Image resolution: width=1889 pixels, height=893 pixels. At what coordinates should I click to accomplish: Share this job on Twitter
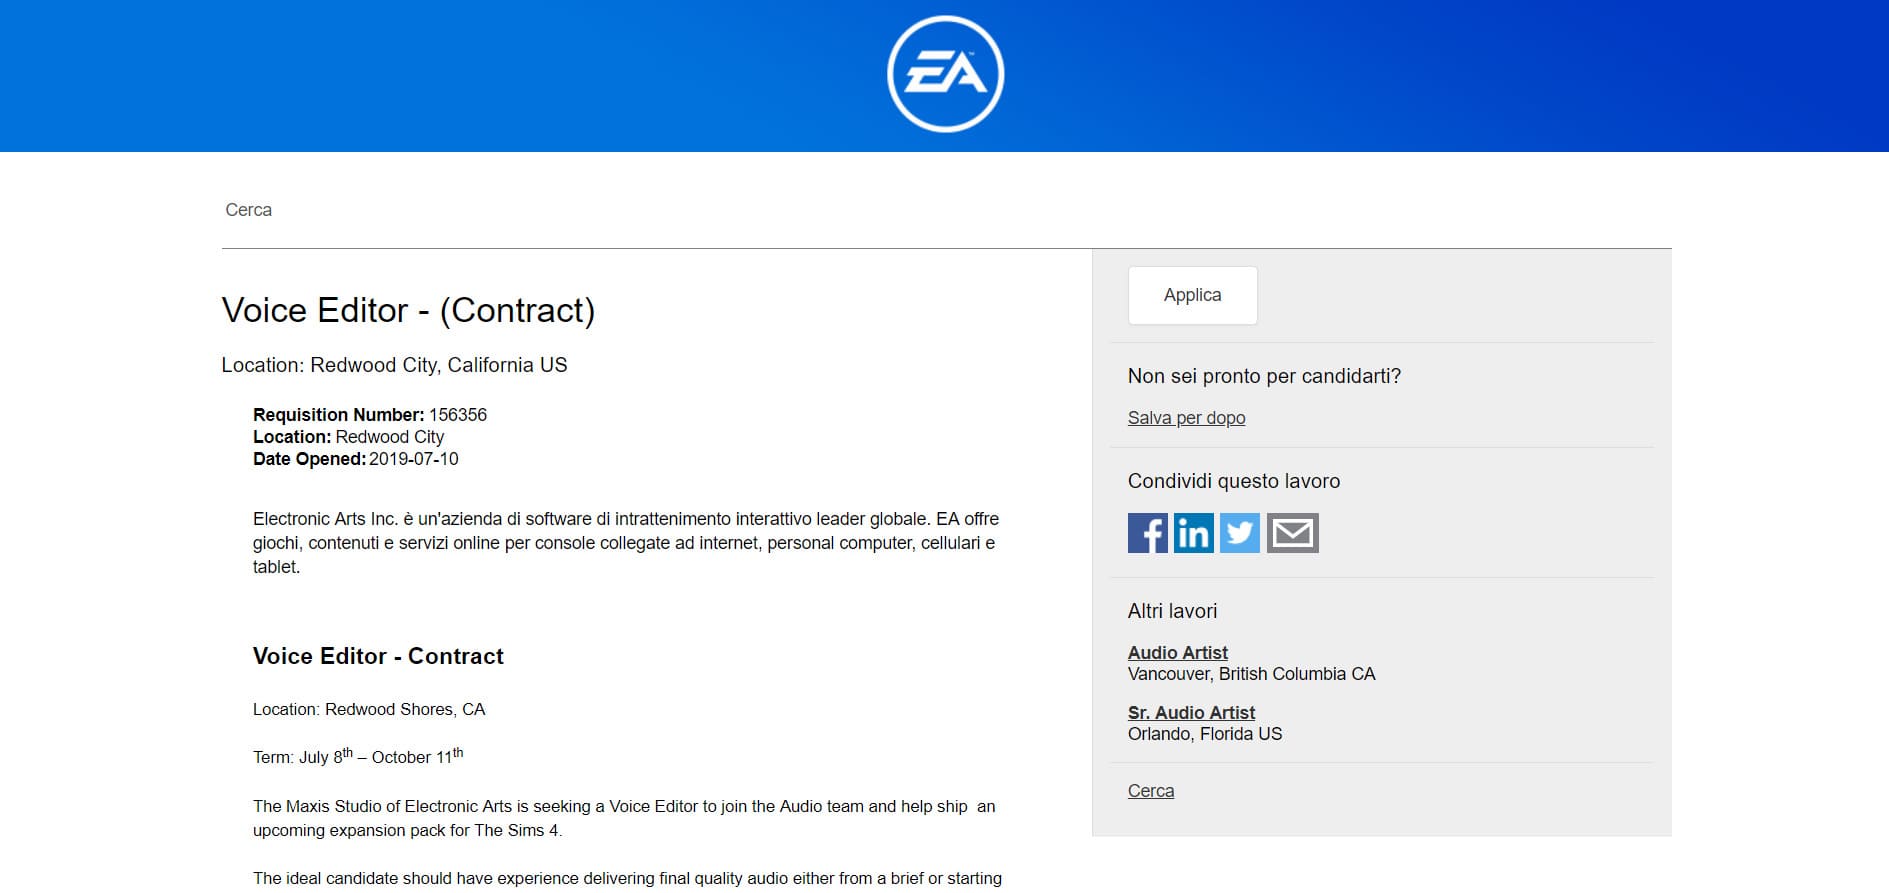coord(1239,533)
